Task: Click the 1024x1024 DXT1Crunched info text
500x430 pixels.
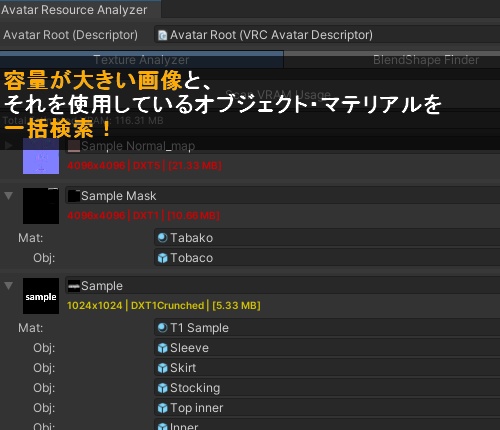Action: pyautogui.click(x=164, y=305)
